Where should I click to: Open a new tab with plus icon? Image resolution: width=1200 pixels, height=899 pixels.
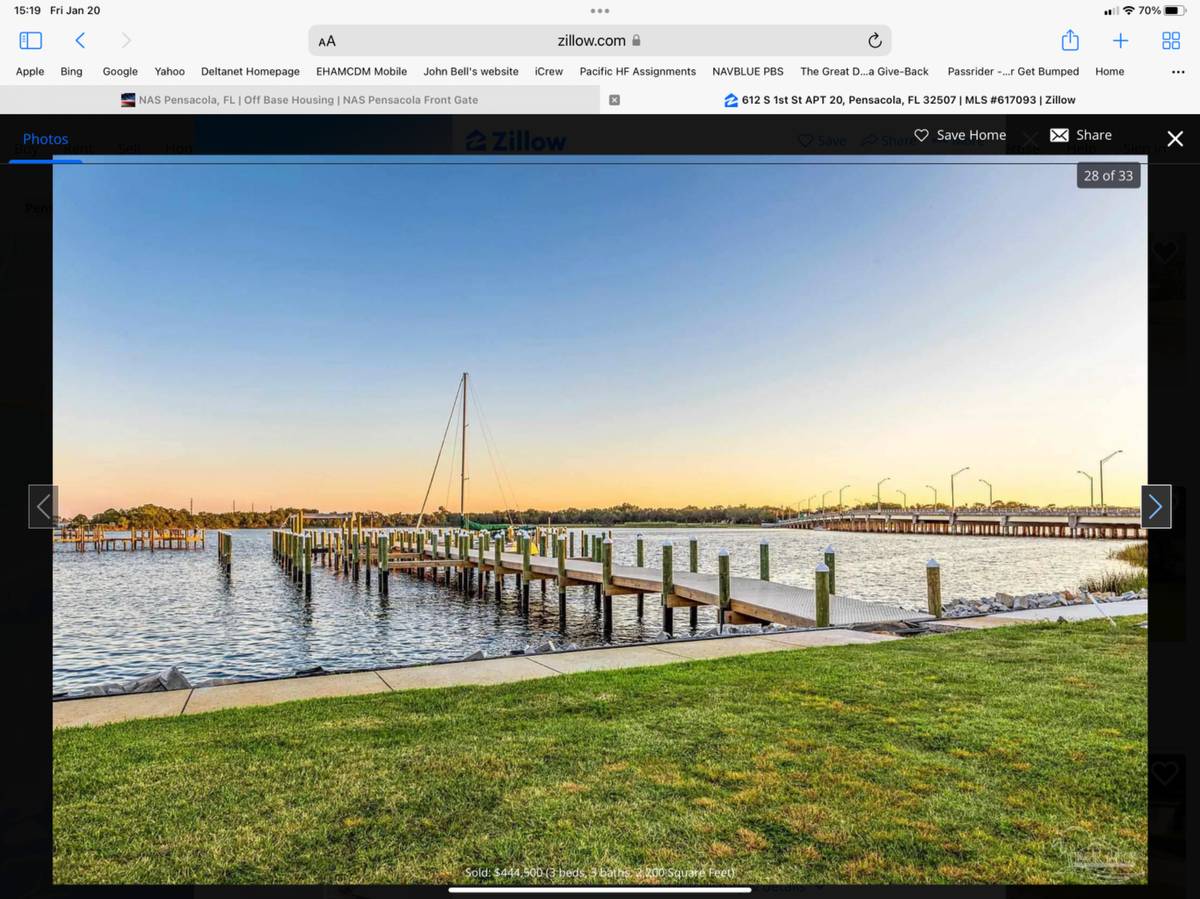1120,41
